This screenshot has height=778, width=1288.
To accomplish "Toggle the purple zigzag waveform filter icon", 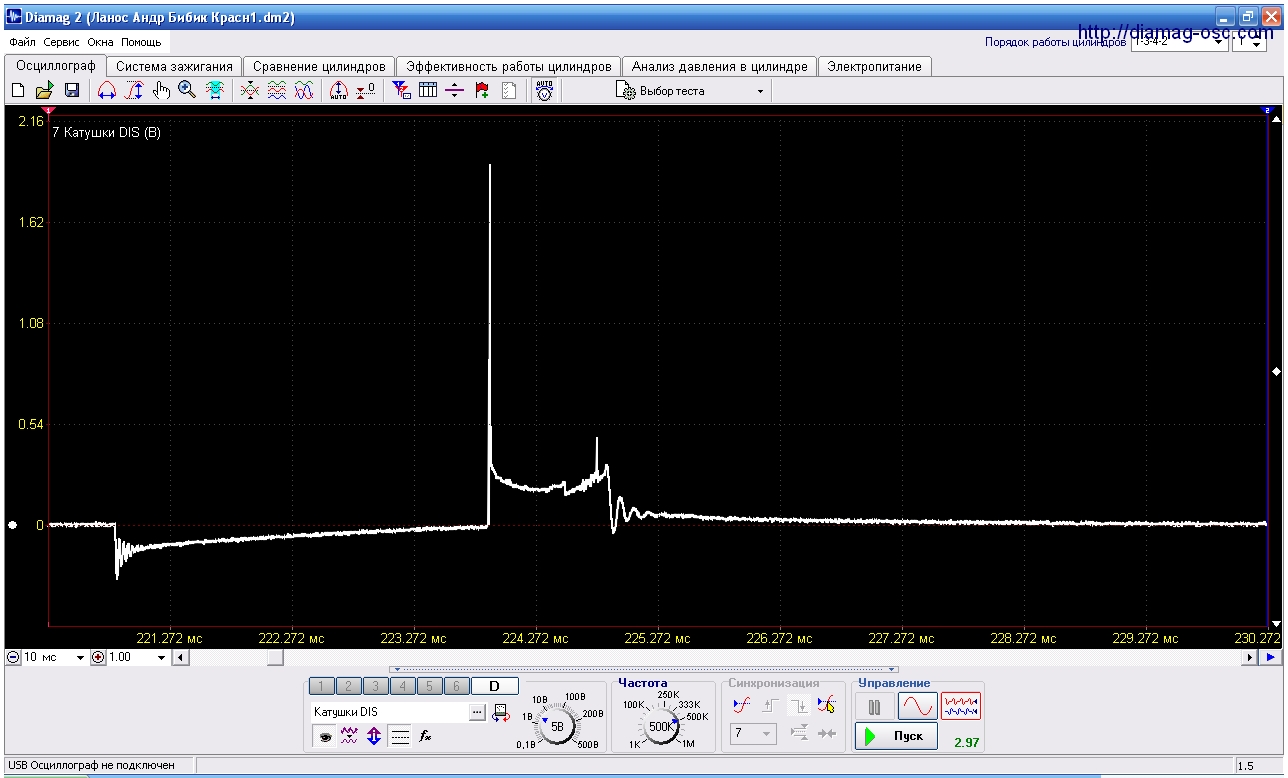I will pos(349,737).
